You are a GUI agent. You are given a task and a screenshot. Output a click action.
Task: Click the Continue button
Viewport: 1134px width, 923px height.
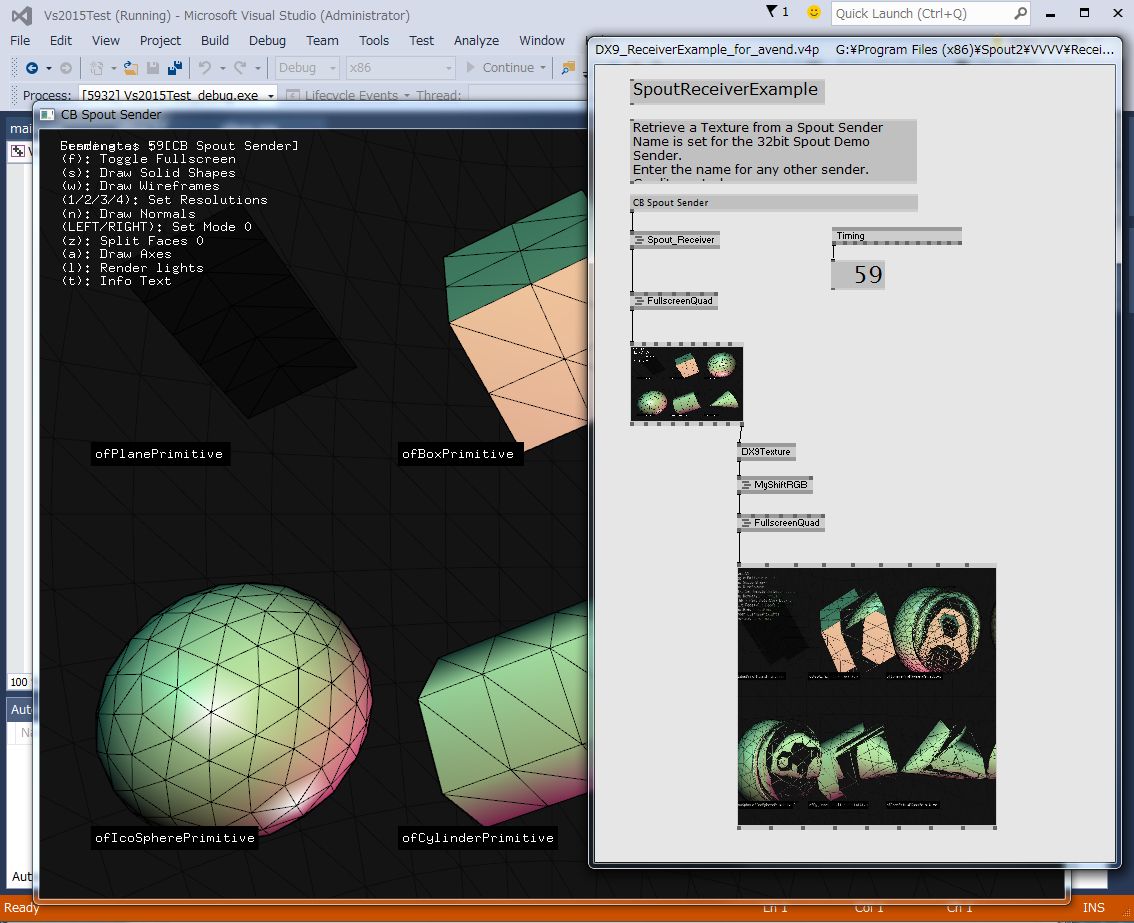[x=505, y=68]
